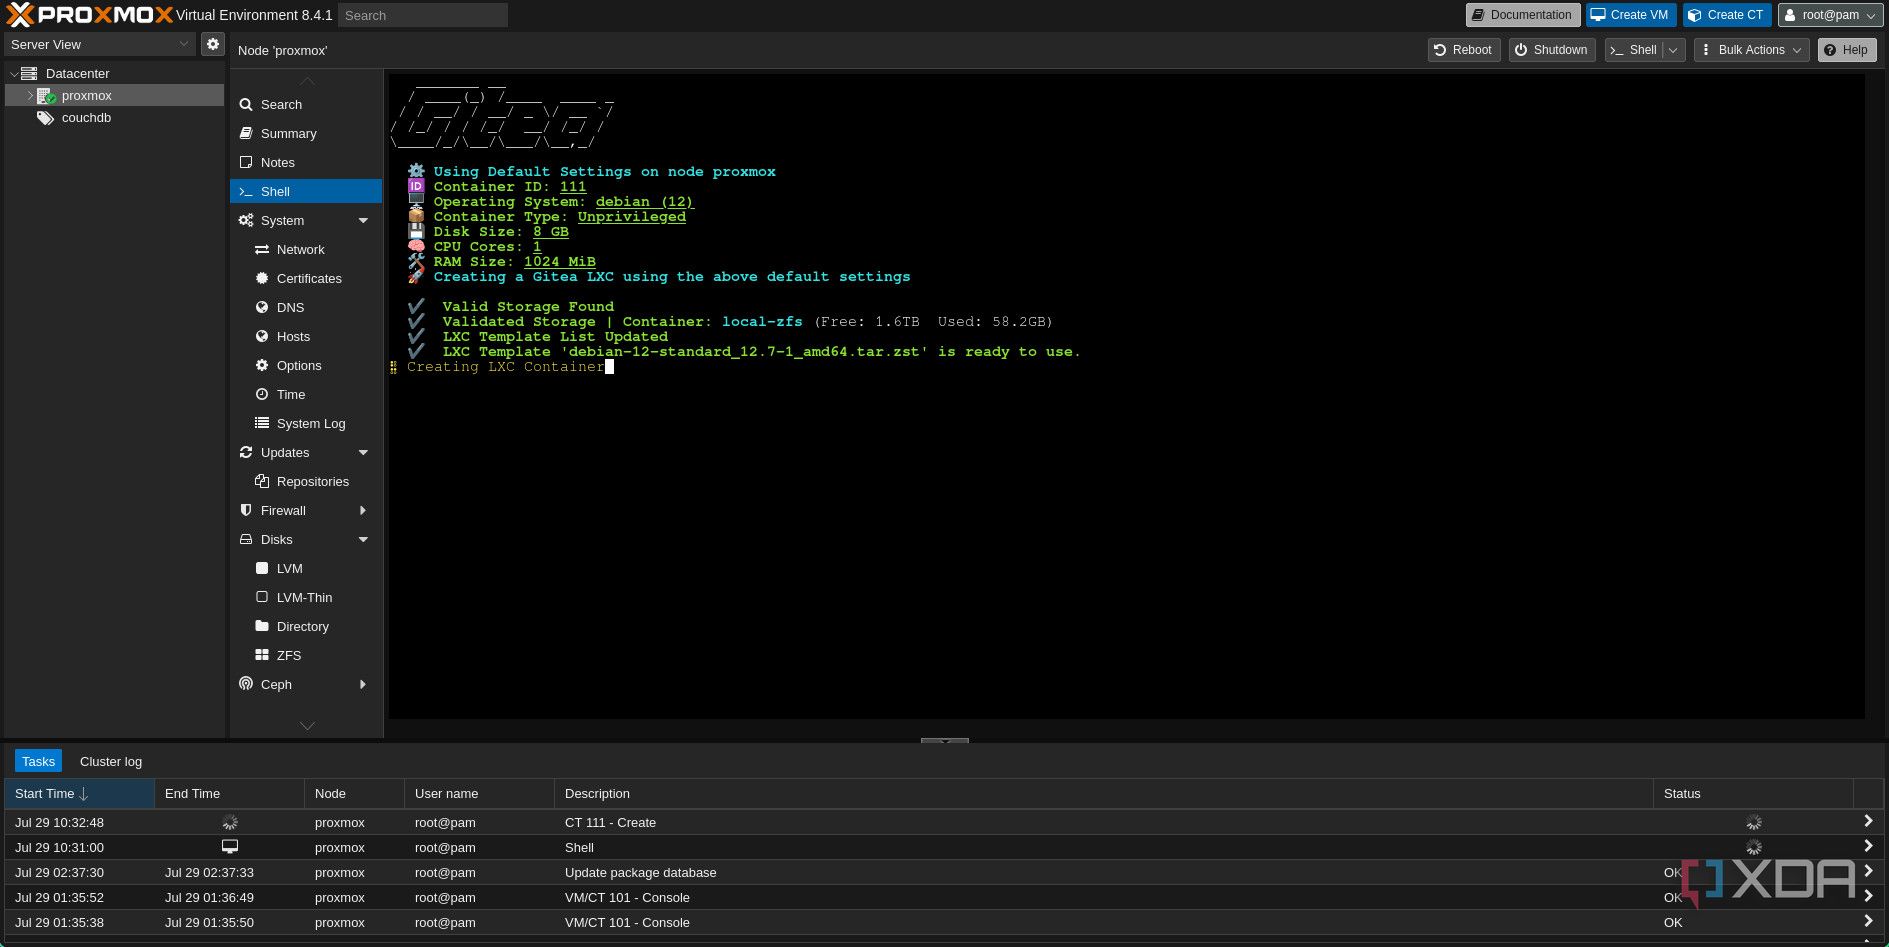Viewport: 1889px width, 947px height.
Task: Click the Reboot button
Action: click(x=1463, y=50)
